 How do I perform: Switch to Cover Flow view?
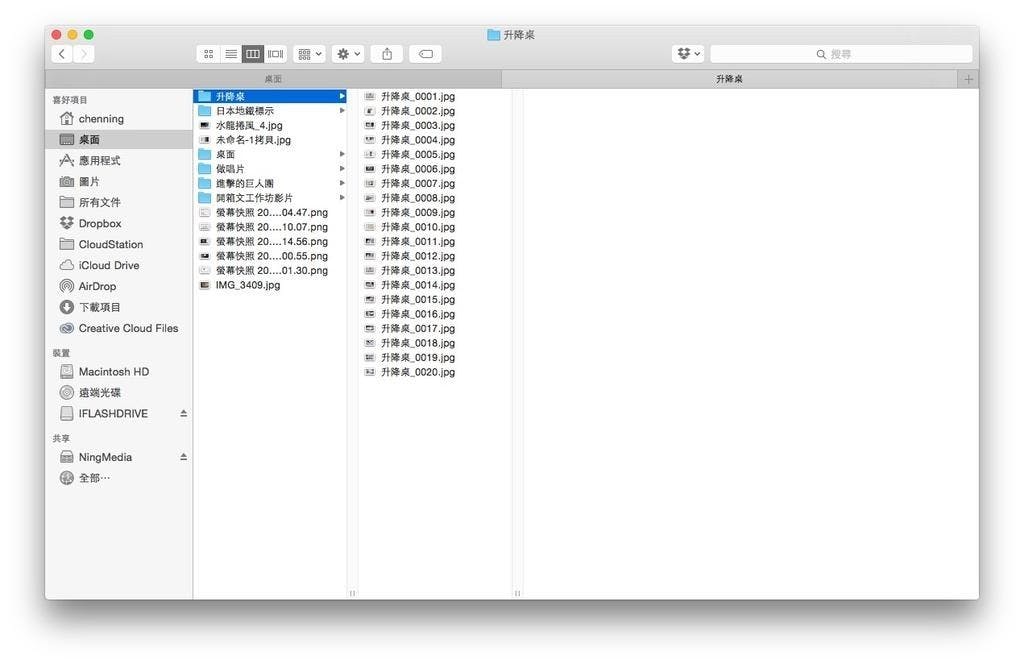pyautogui.click(x=275, y=54)
